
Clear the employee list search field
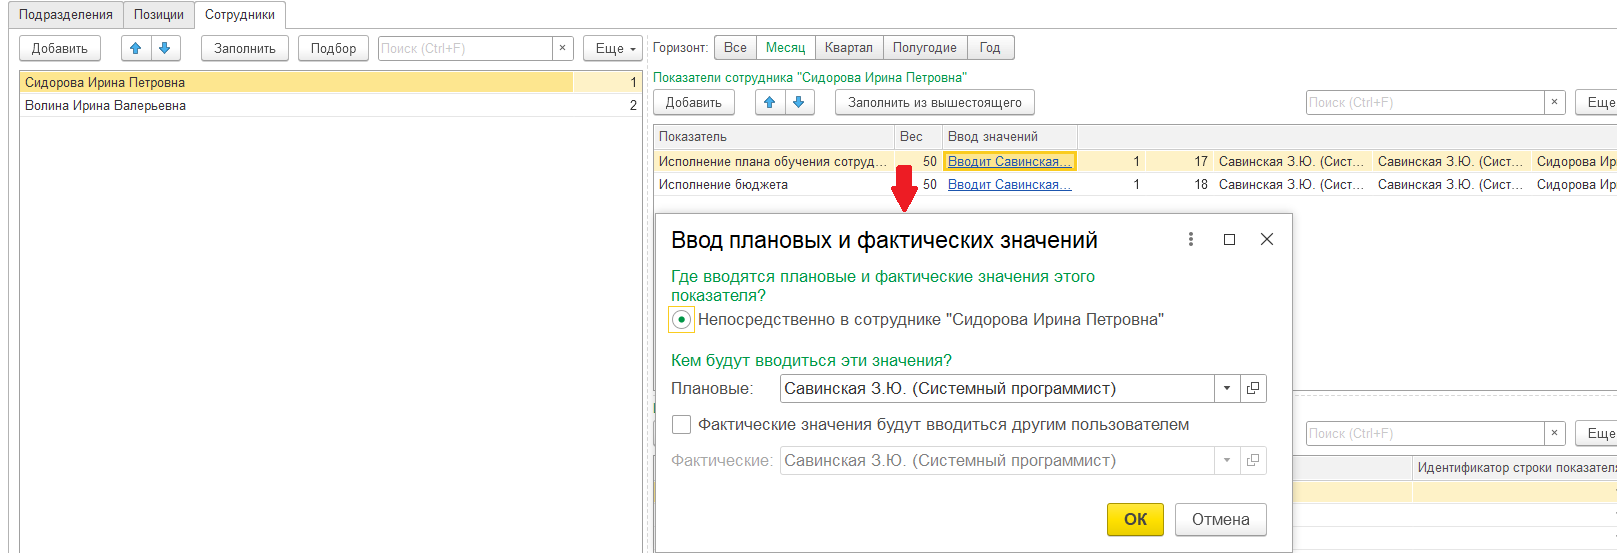pyautogui.click(x=562, y=48)
